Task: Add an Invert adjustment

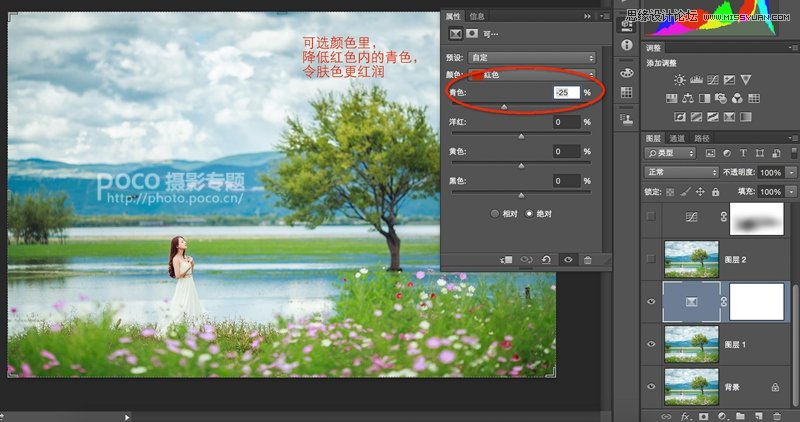Action: point(680,117)
